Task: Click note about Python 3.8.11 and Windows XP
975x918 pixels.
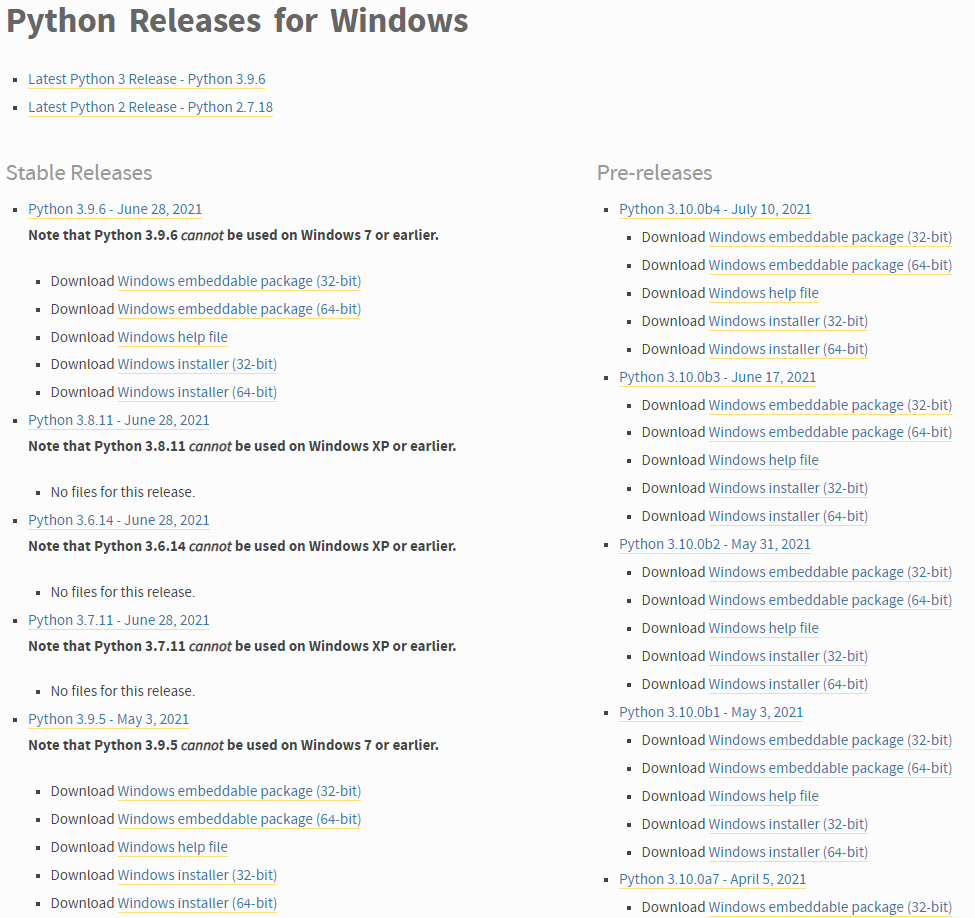Action: click(242, 446)
